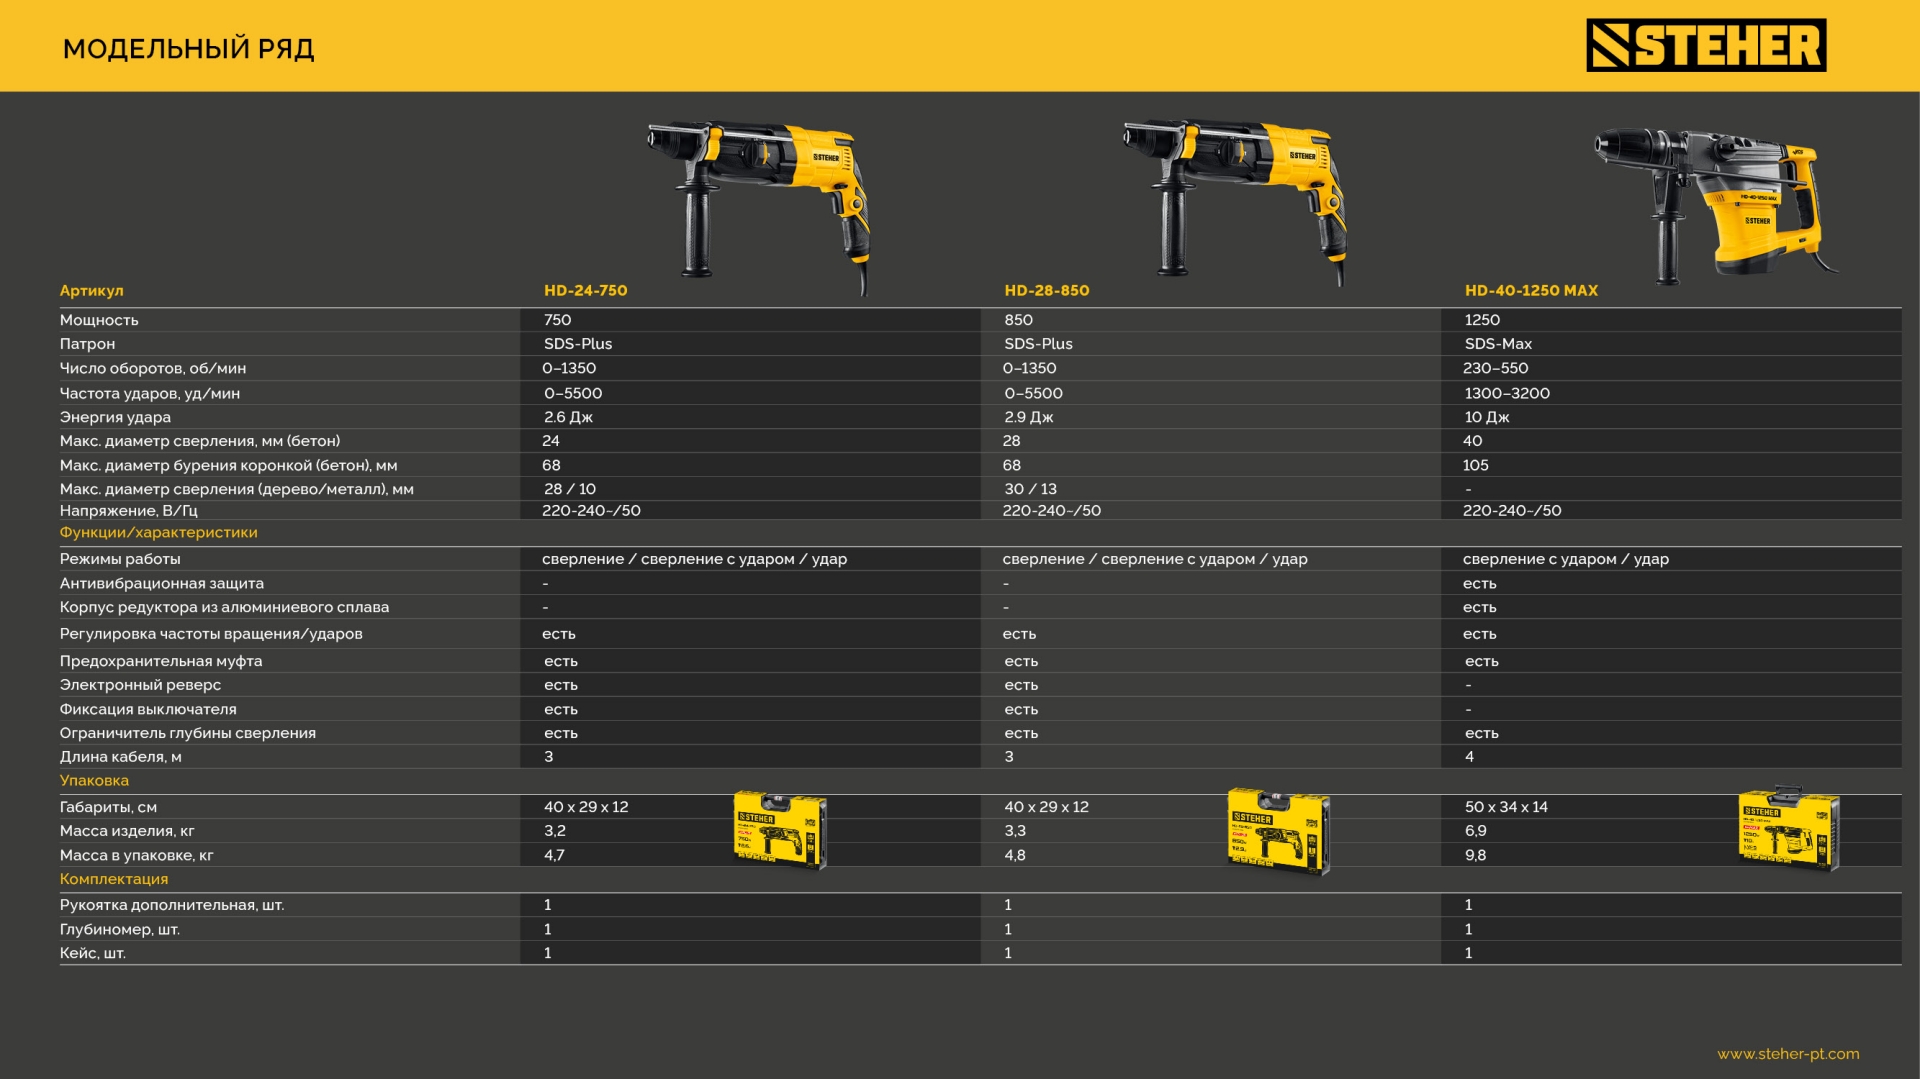Click the HD-40-1250 MAX model name
This screenshot has height=1079, width=1920.
(x=1531, y=290)
